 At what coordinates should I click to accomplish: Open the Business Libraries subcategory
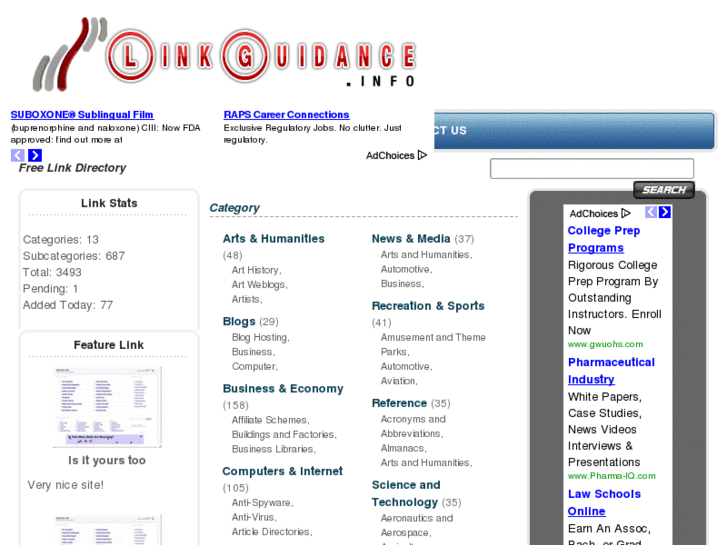coord(274,449)
